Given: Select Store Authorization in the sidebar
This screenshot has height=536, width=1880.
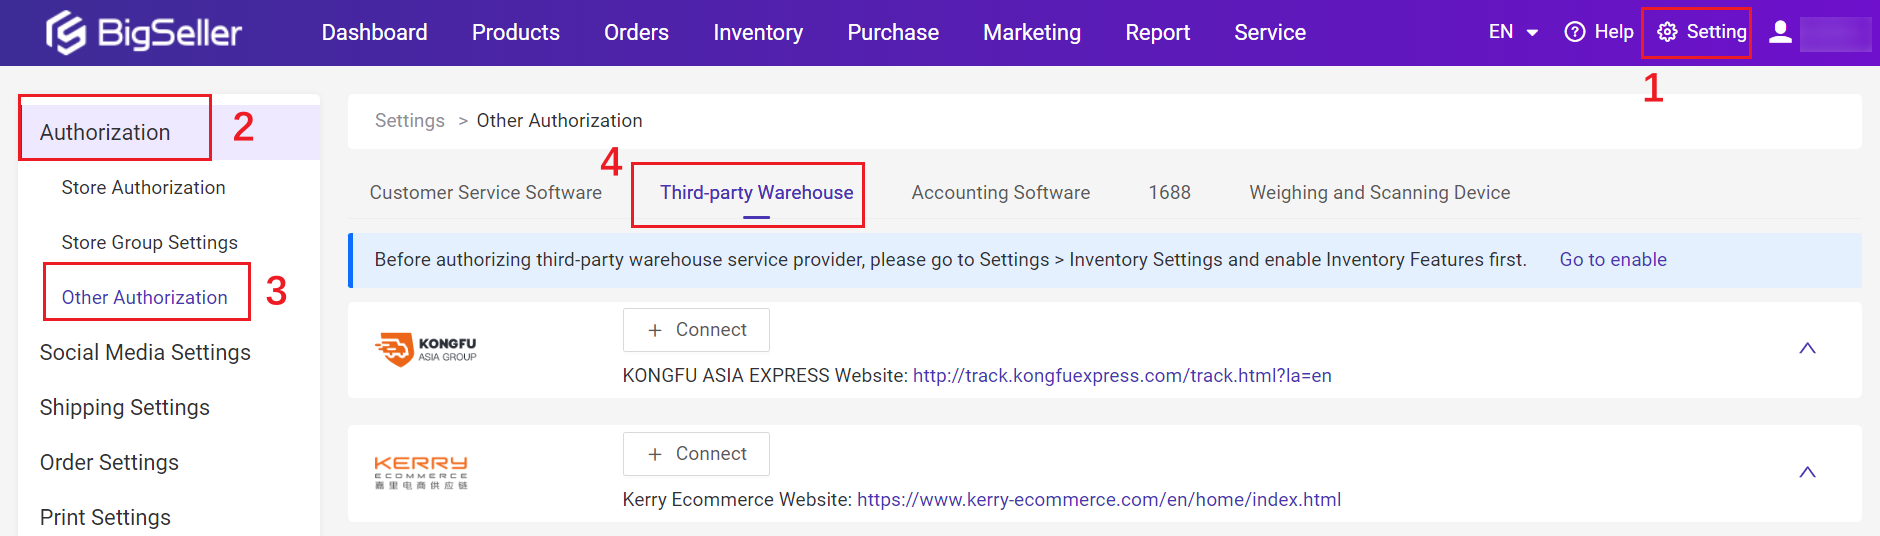Looking at the screenshot, I should [x=143, y=188].
